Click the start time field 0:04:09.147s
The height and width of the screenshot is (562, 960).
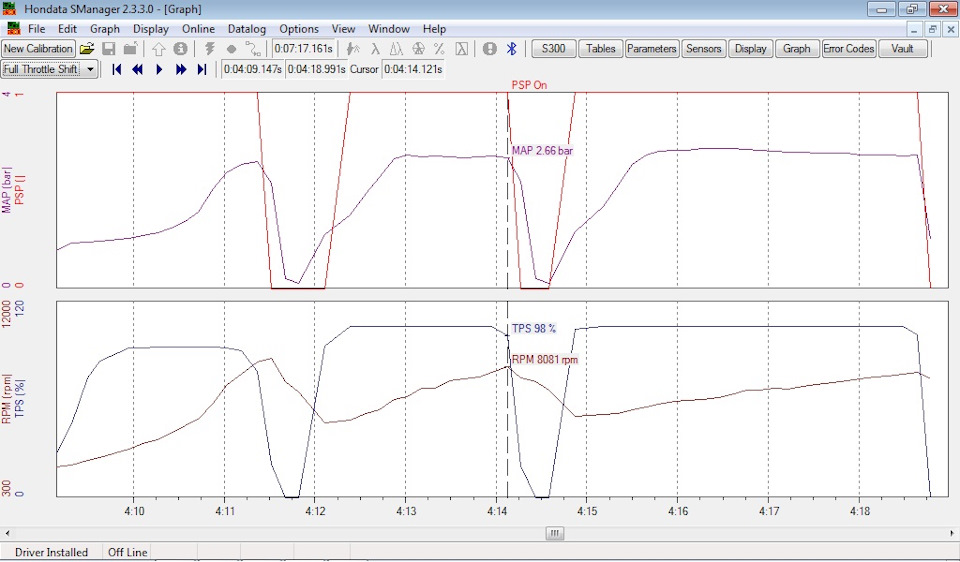252,69
